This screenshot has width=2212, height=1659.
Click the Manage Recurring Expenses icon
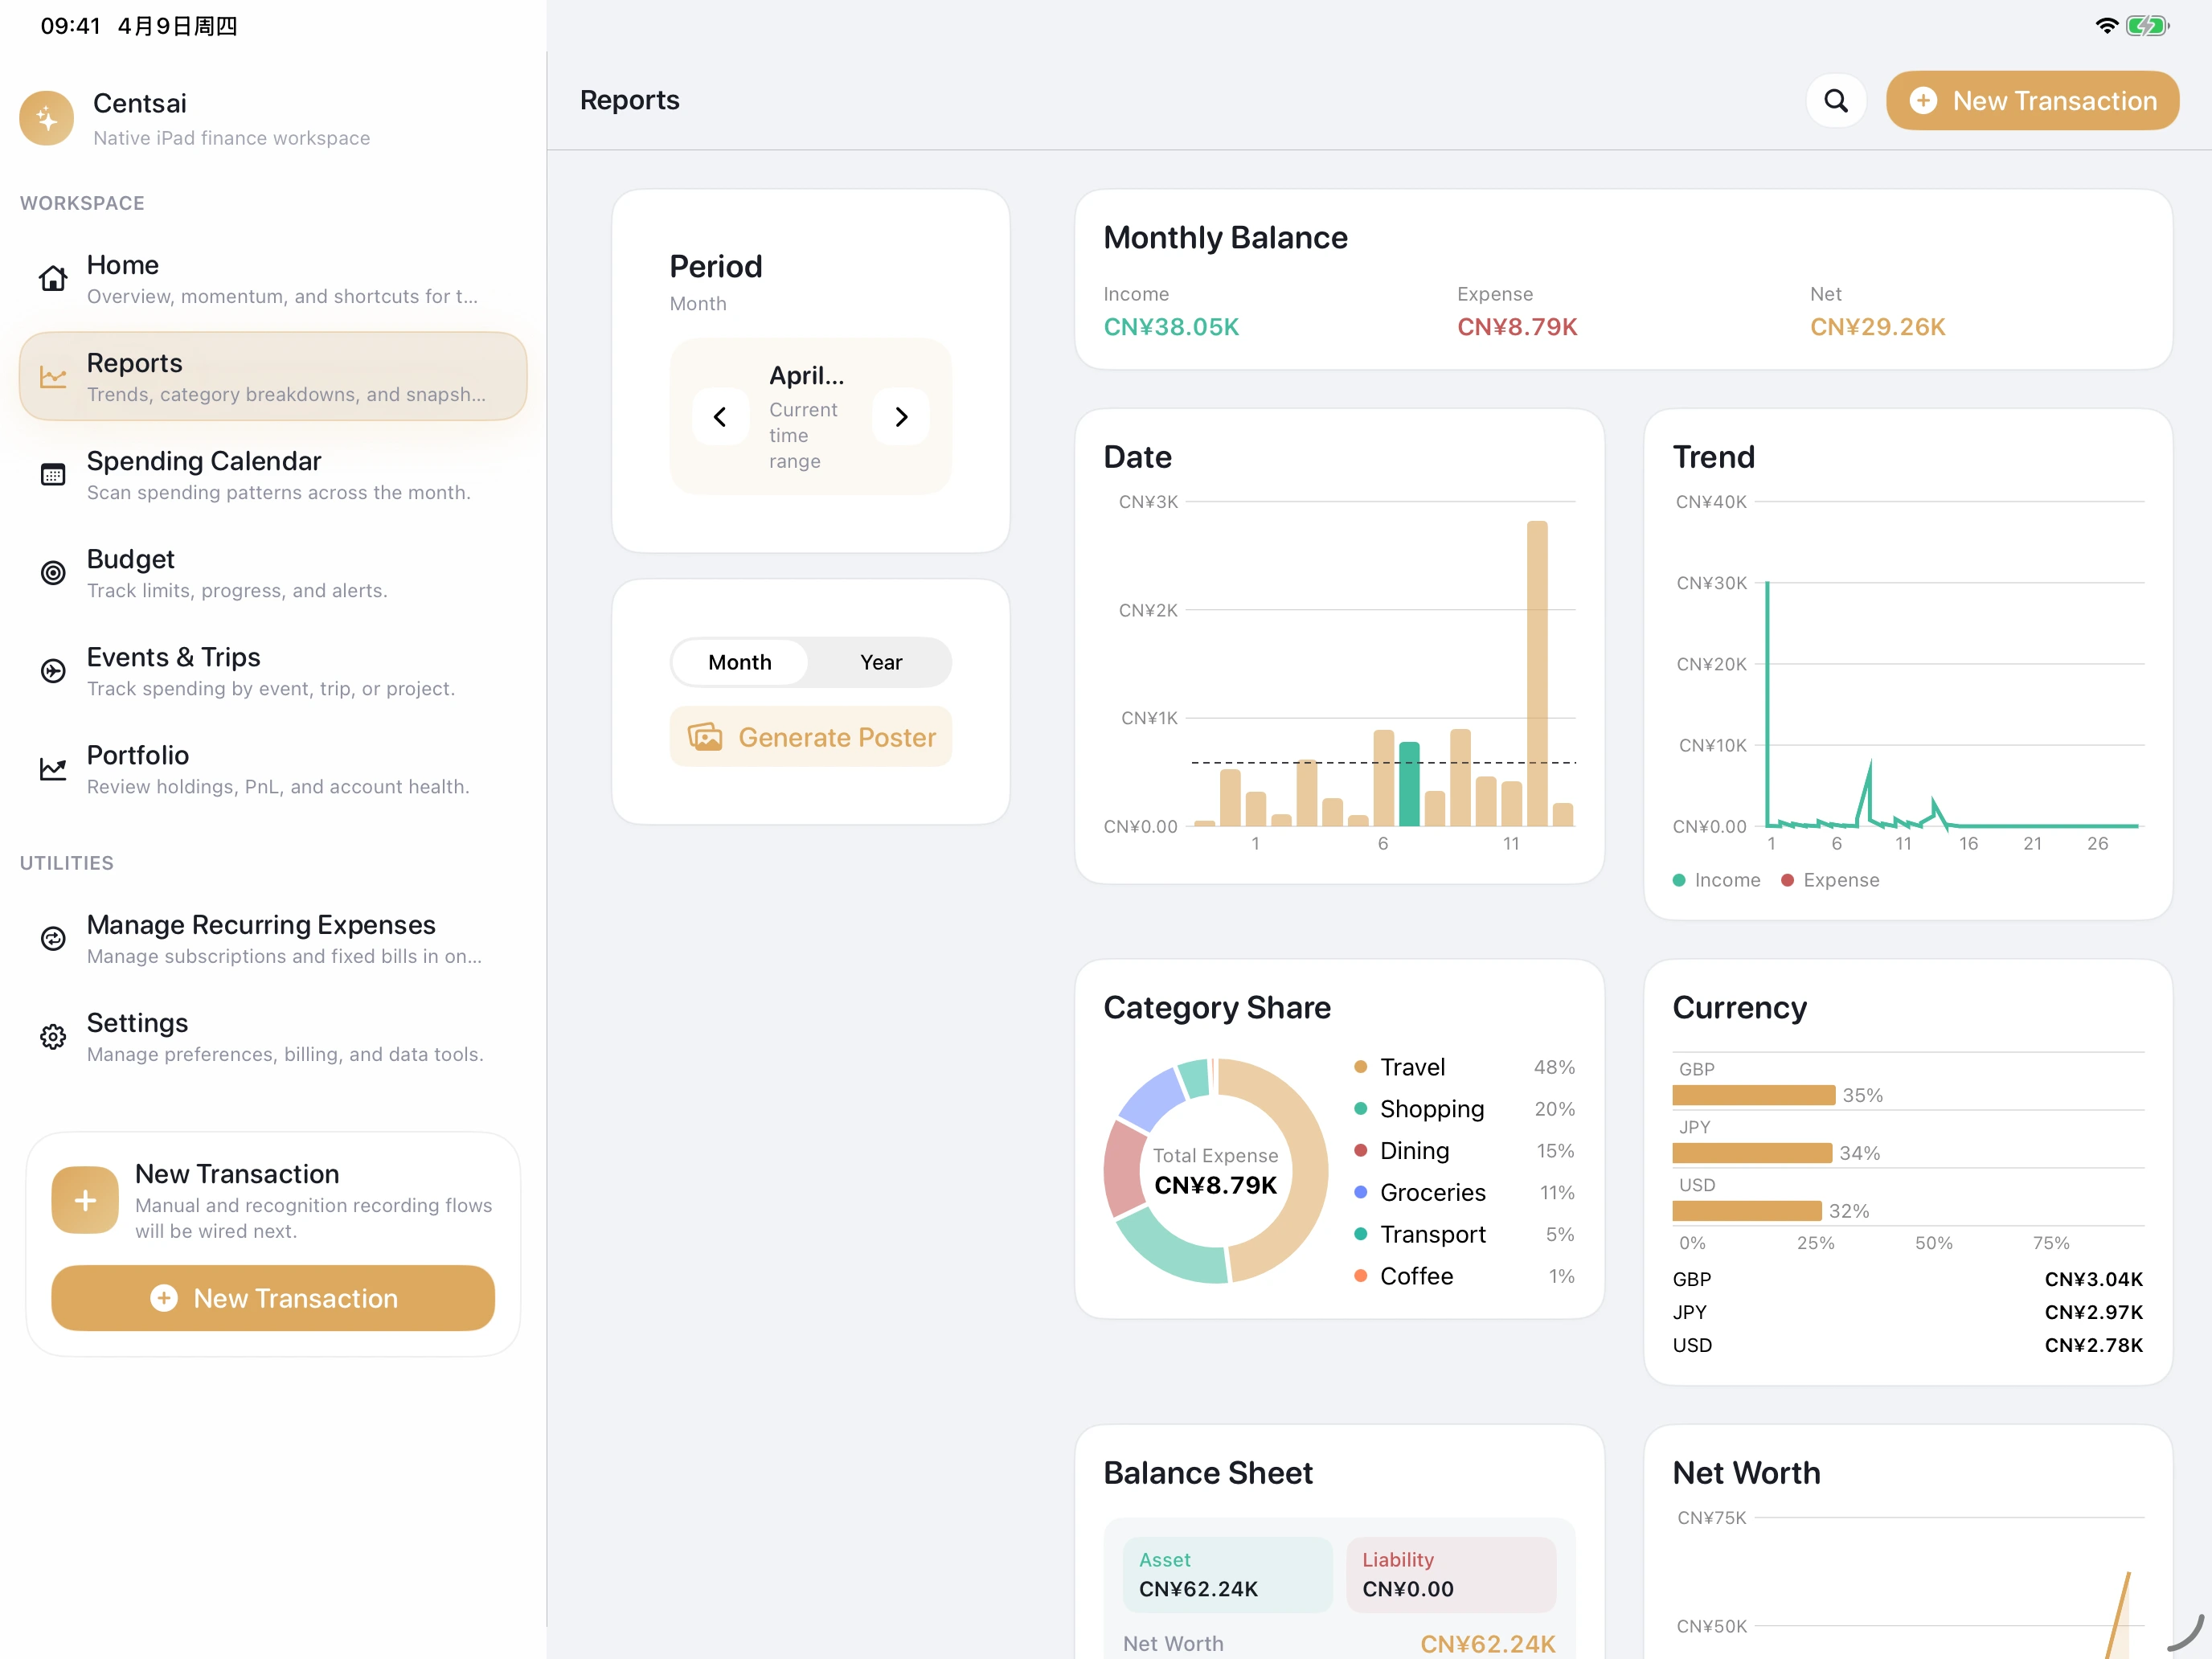(53, 938)
